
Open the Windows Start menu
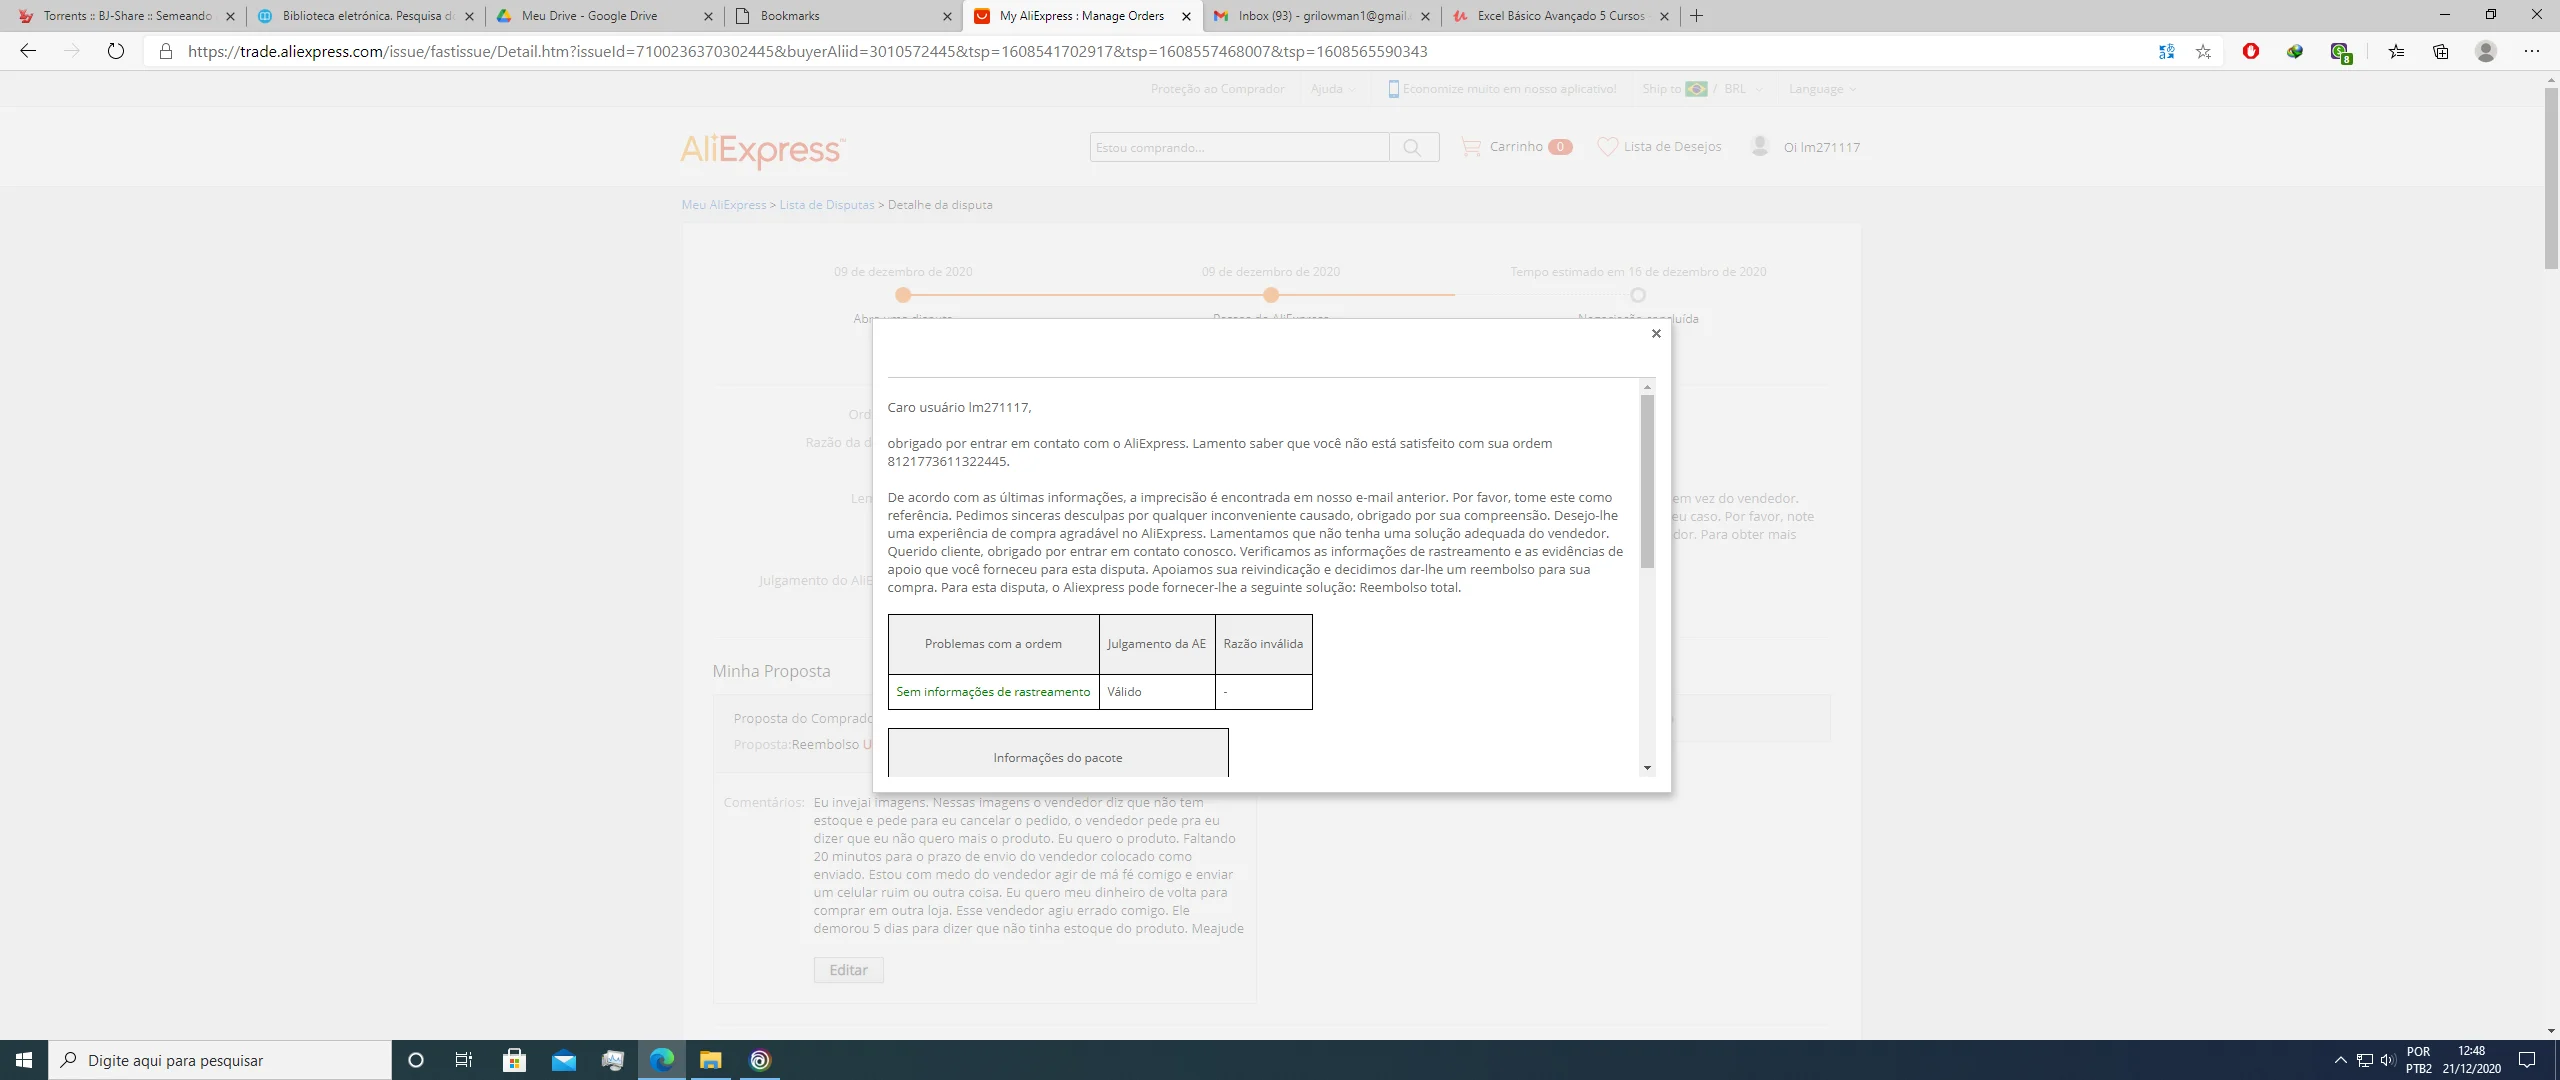(24, 1060)
